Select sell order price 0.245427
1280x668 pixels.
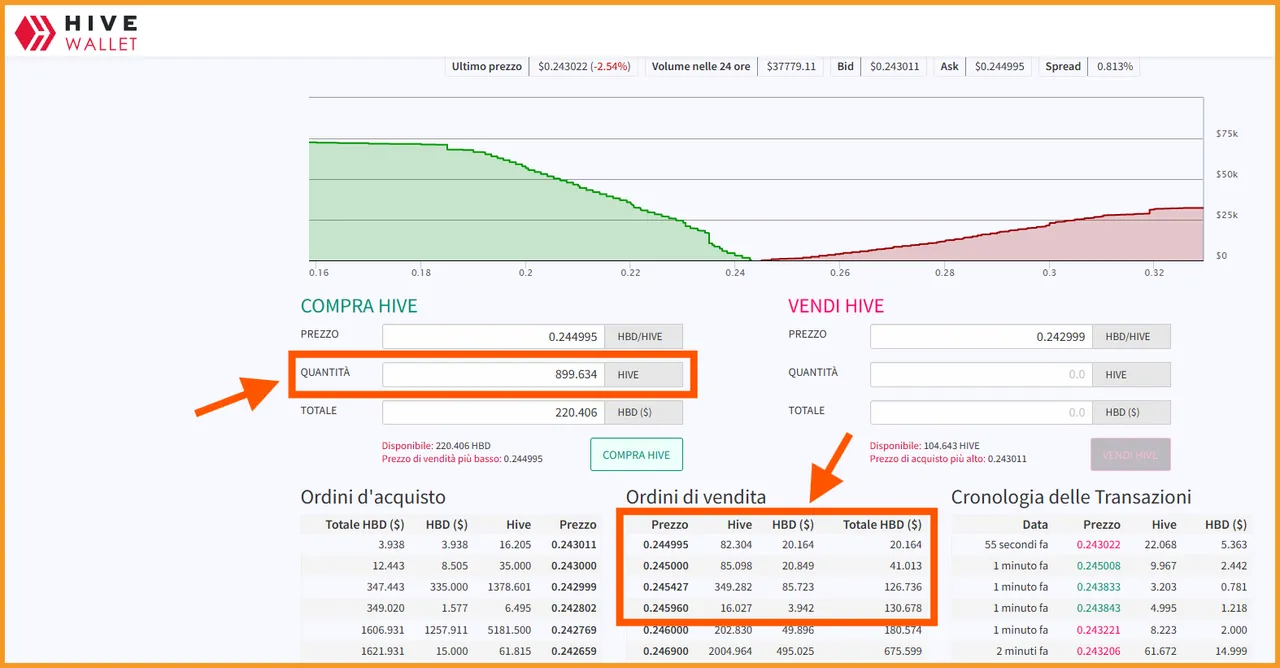click(x=666, y=587)
